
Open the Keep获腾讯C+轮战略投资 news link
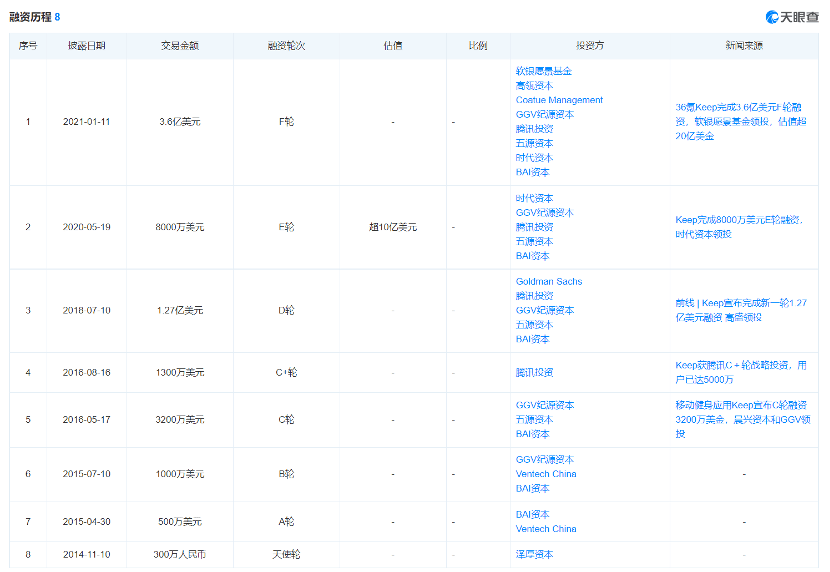[x=741, y=373]
